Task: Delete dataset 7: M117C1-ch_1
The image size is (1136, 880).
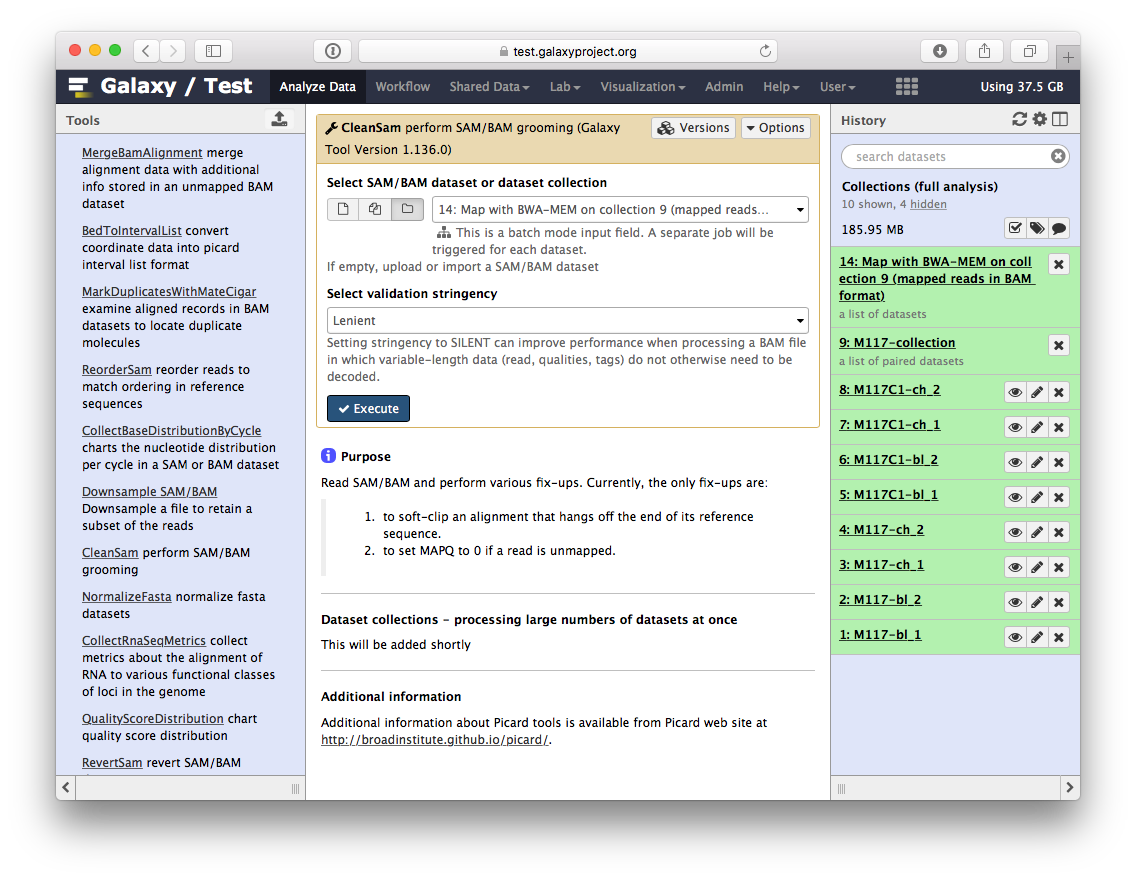Action: click(x=1058, y=427)
